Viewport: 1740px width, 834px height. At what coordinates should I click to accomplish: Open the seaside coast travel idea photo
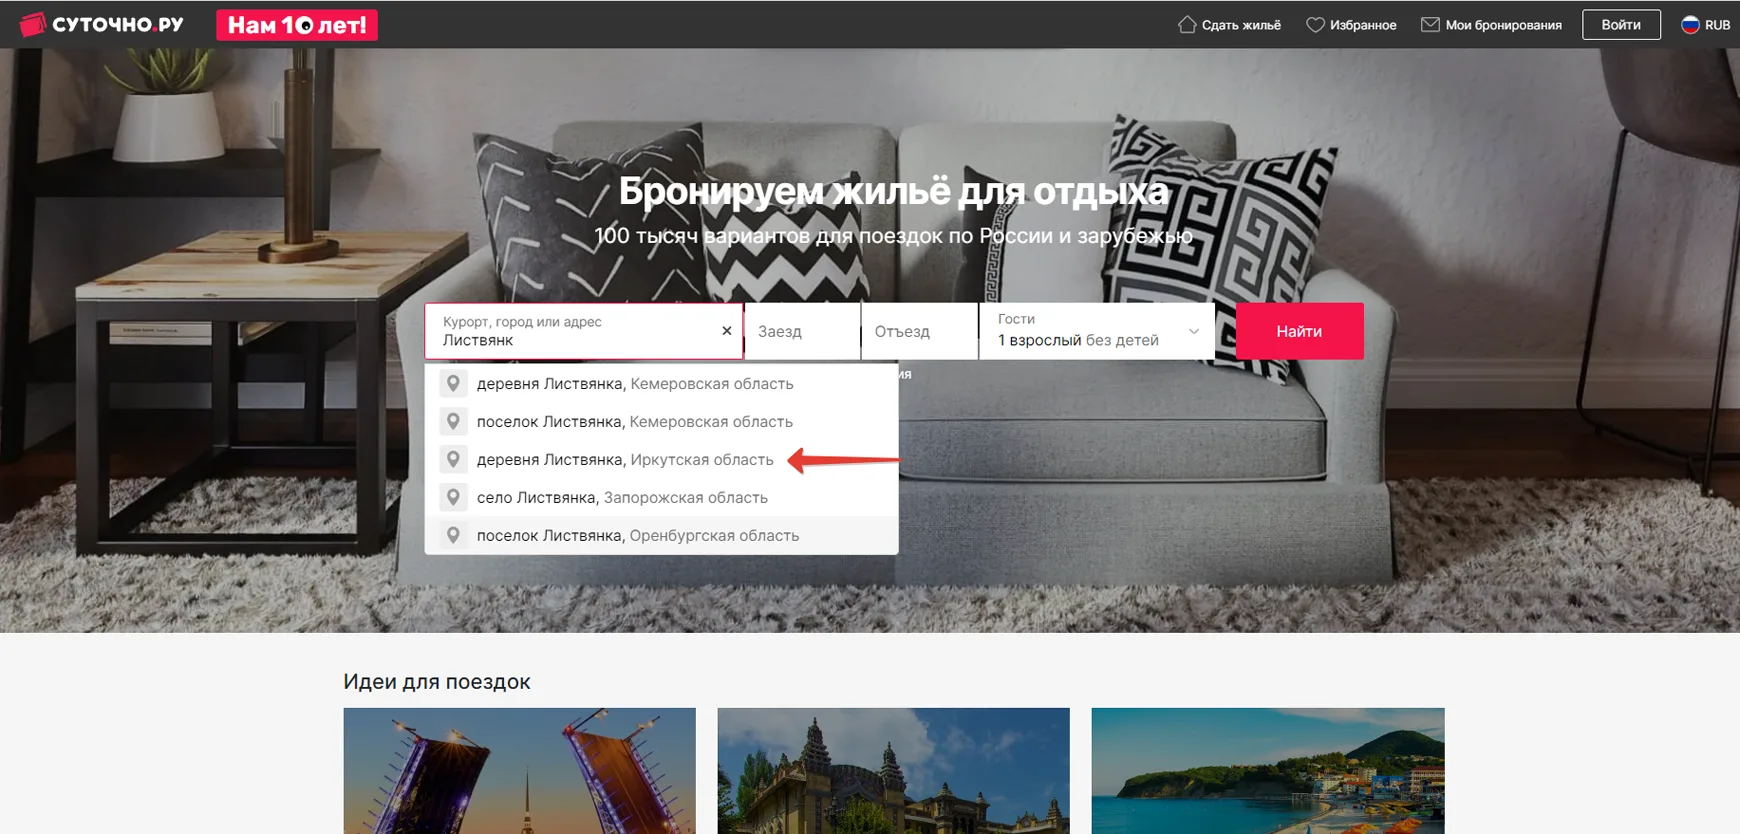point(1268,771)
